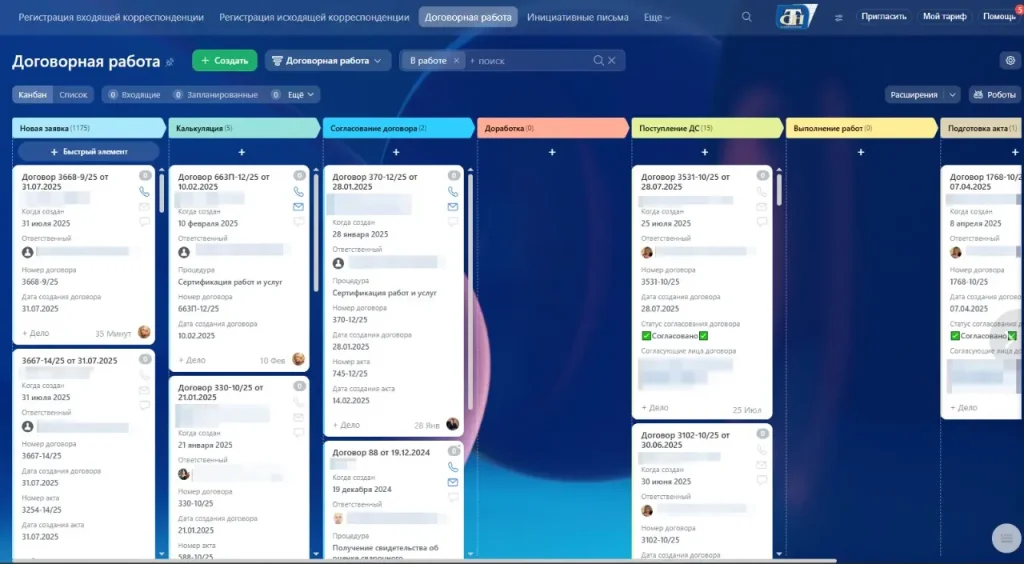Viewport: 1024px width, 564px height.
Task: Select the Канбан view toggle
Action: tap(32, 95)
